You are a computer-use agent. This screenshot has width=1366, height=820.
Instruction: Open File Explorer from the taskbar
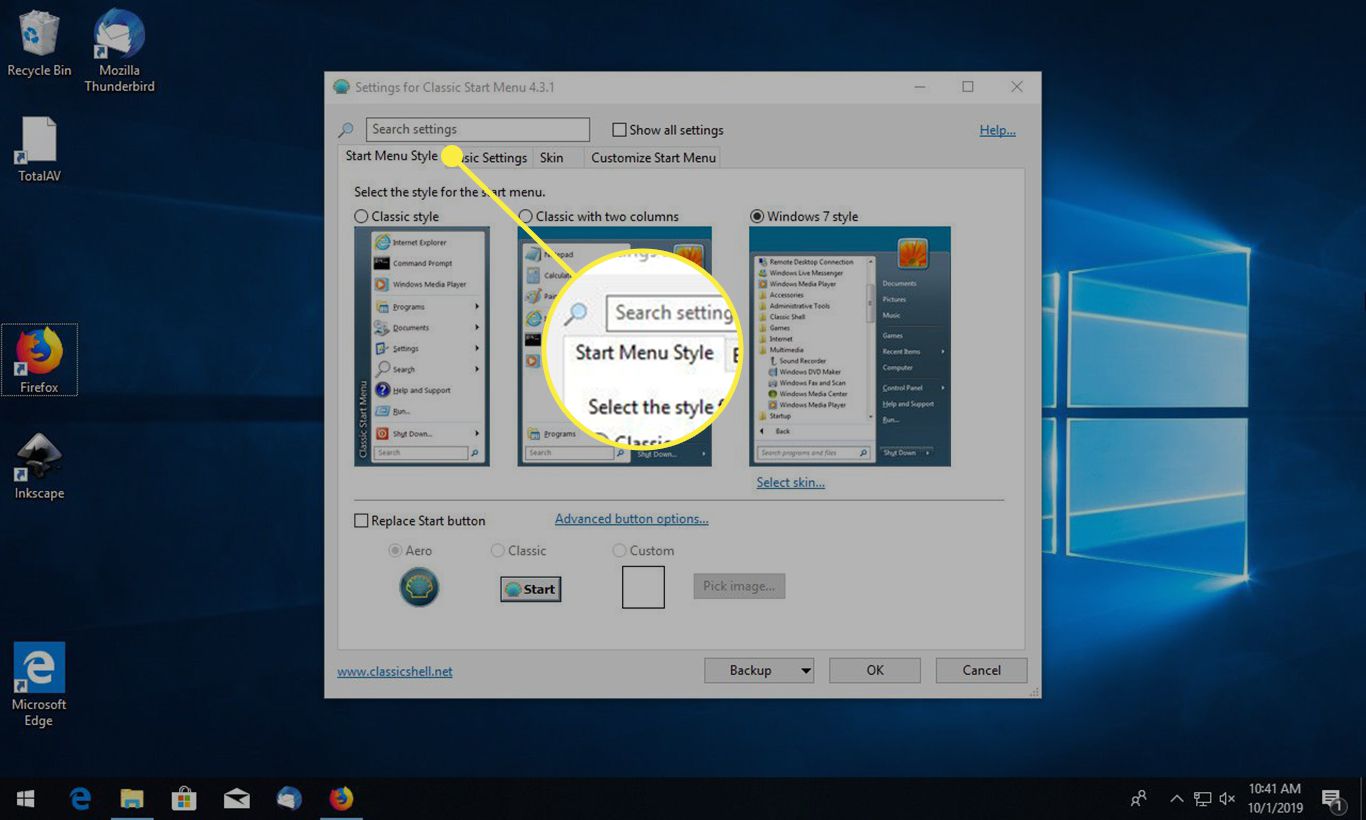pos(132,799)
